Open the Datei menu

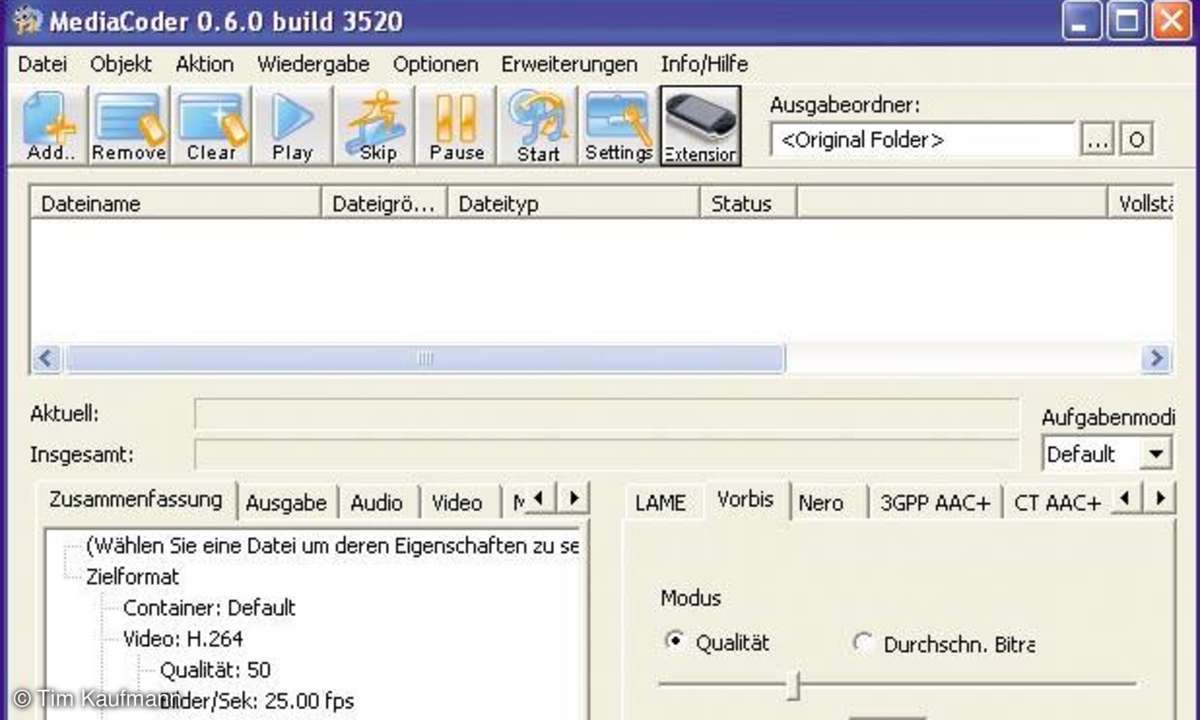tap(43, 64)
